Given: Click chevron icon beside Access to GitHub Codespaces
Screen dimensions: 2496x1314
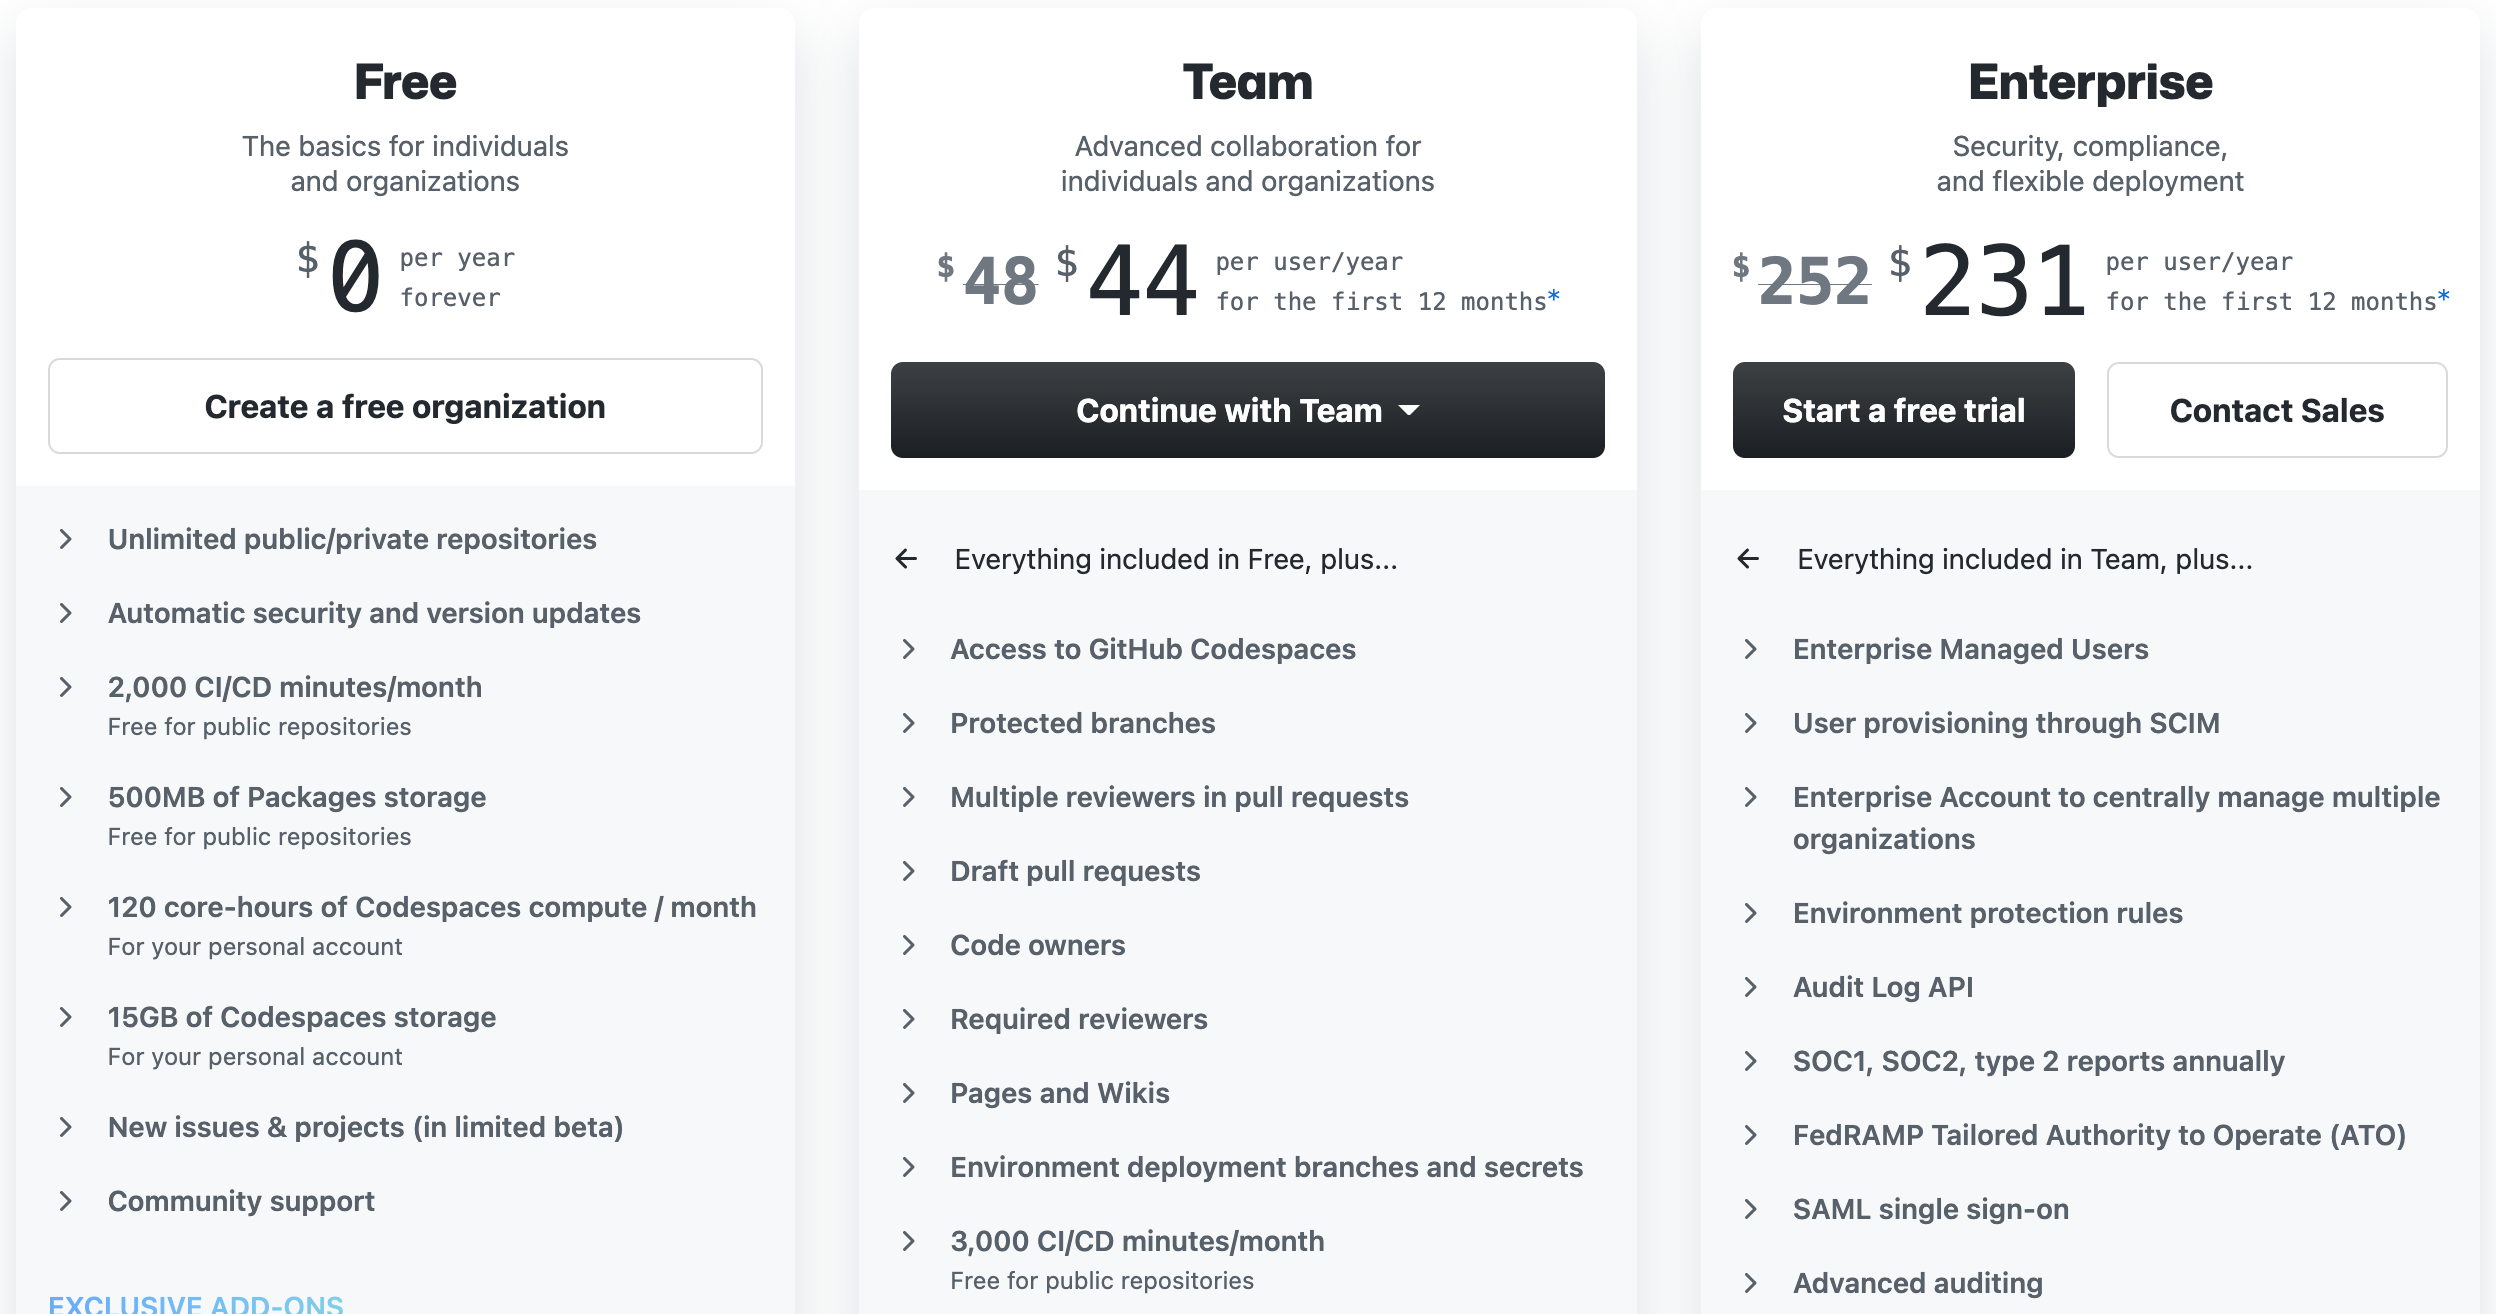Looking at the screenshot, I should 908,649.
